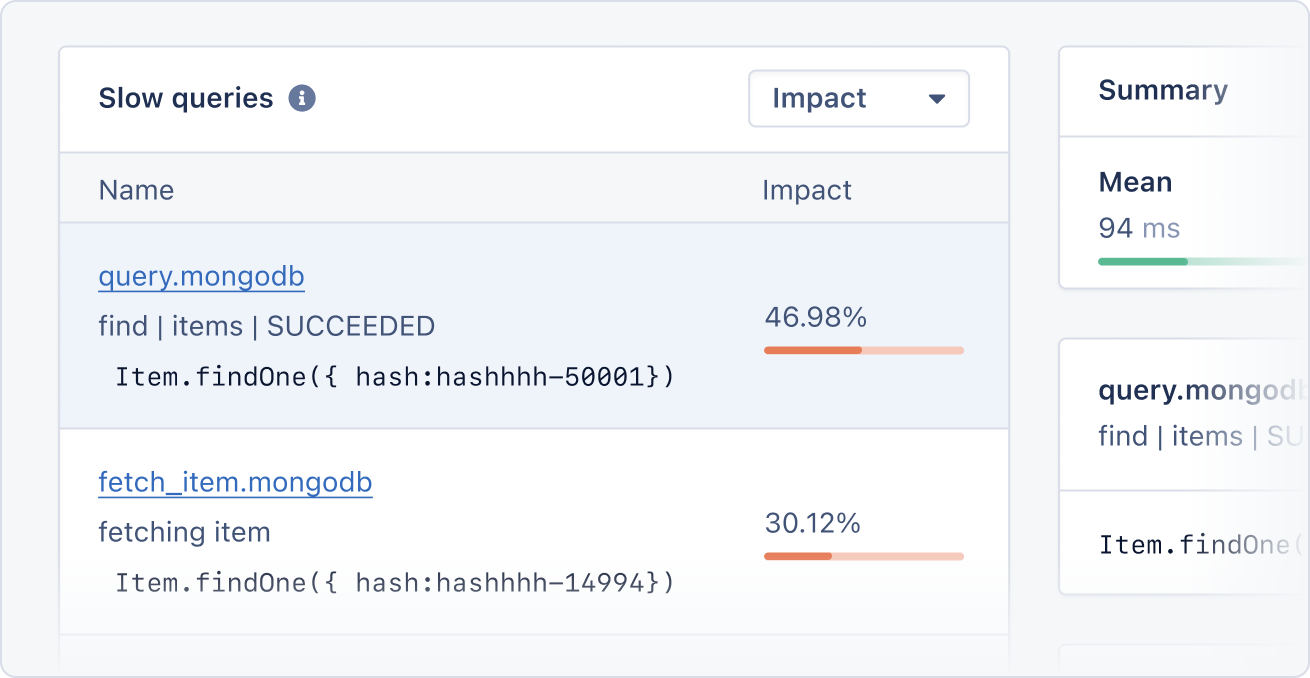Open the query.mongodb link
Viewport: 1310px width, 678px height.
[201, 277]
